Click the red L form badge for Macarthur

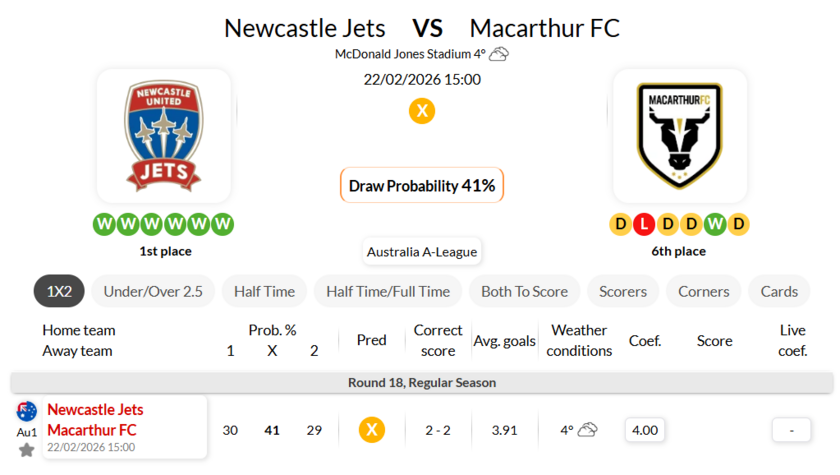click(x=644, y=224)
